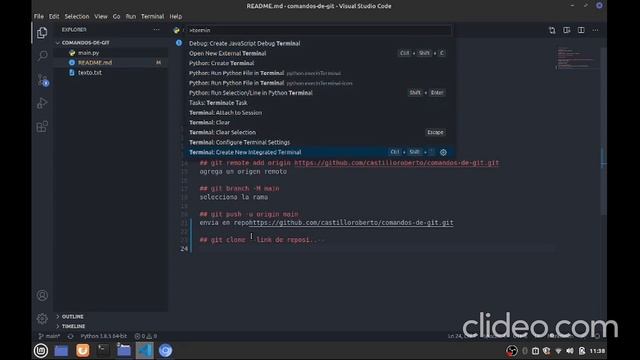Open the File menu

[39, 16]
